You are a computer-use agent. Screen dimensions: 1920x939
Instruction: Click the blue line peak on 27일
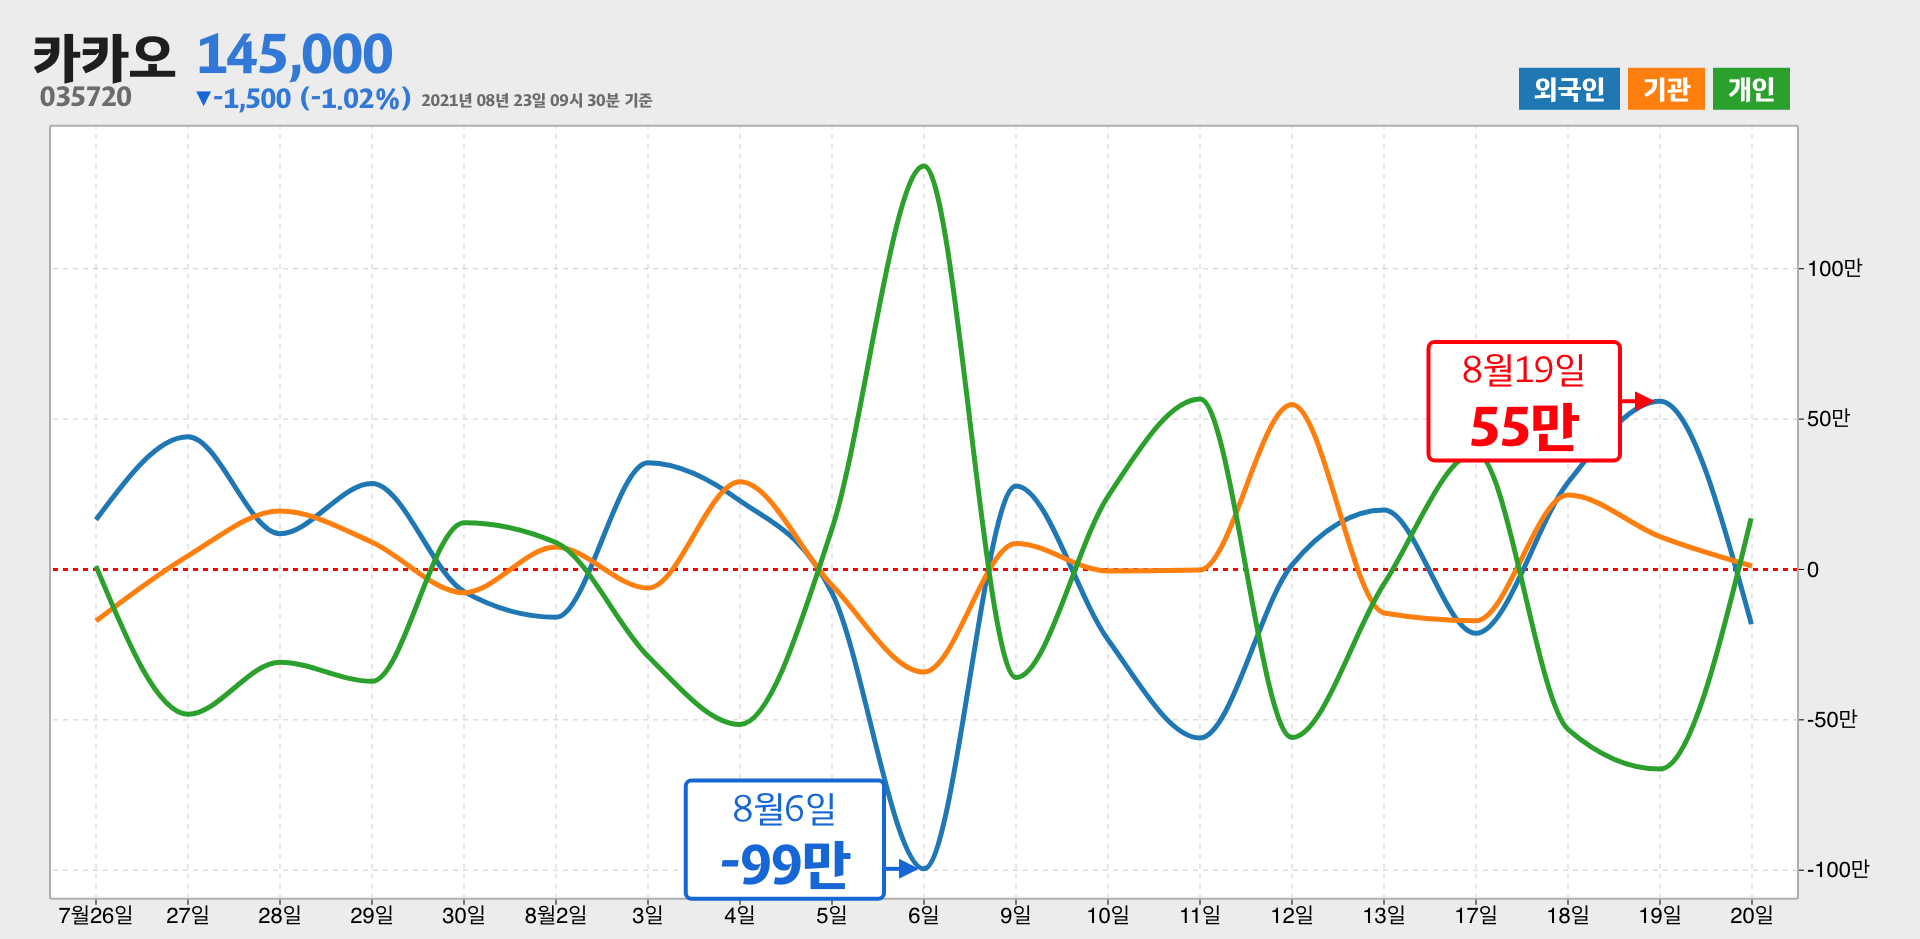188,437
